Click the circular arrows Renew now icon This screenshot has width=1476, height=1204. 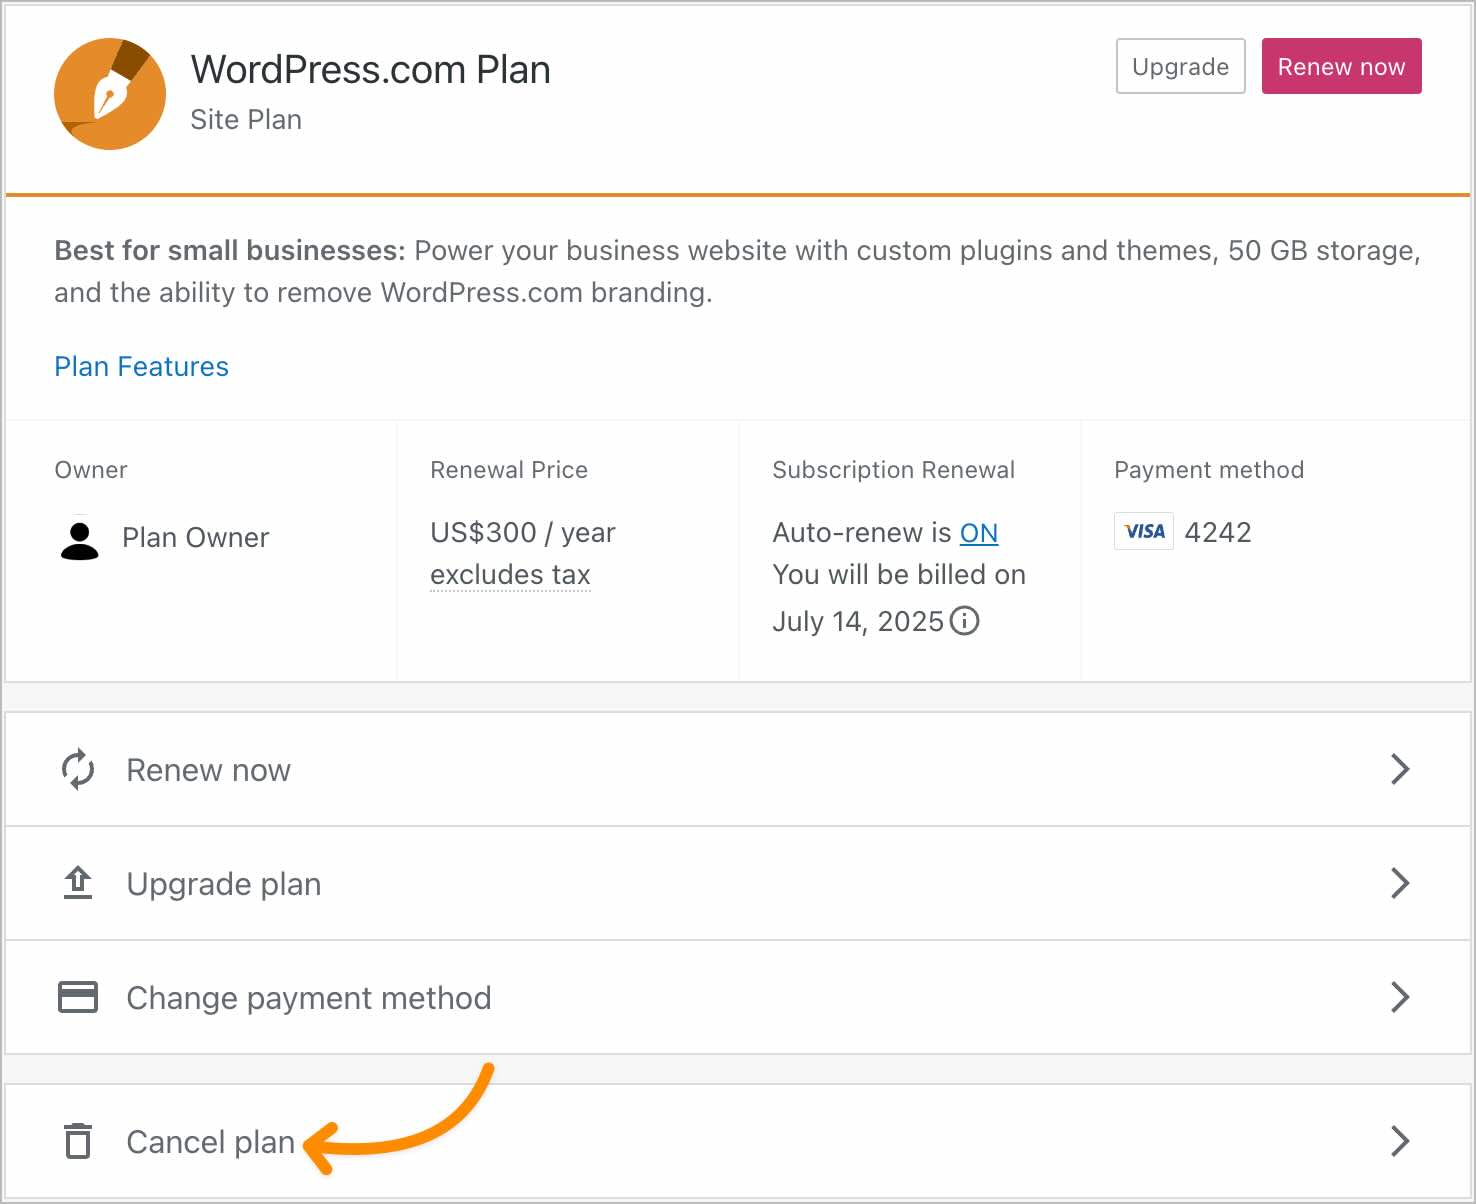click(78, 770)
